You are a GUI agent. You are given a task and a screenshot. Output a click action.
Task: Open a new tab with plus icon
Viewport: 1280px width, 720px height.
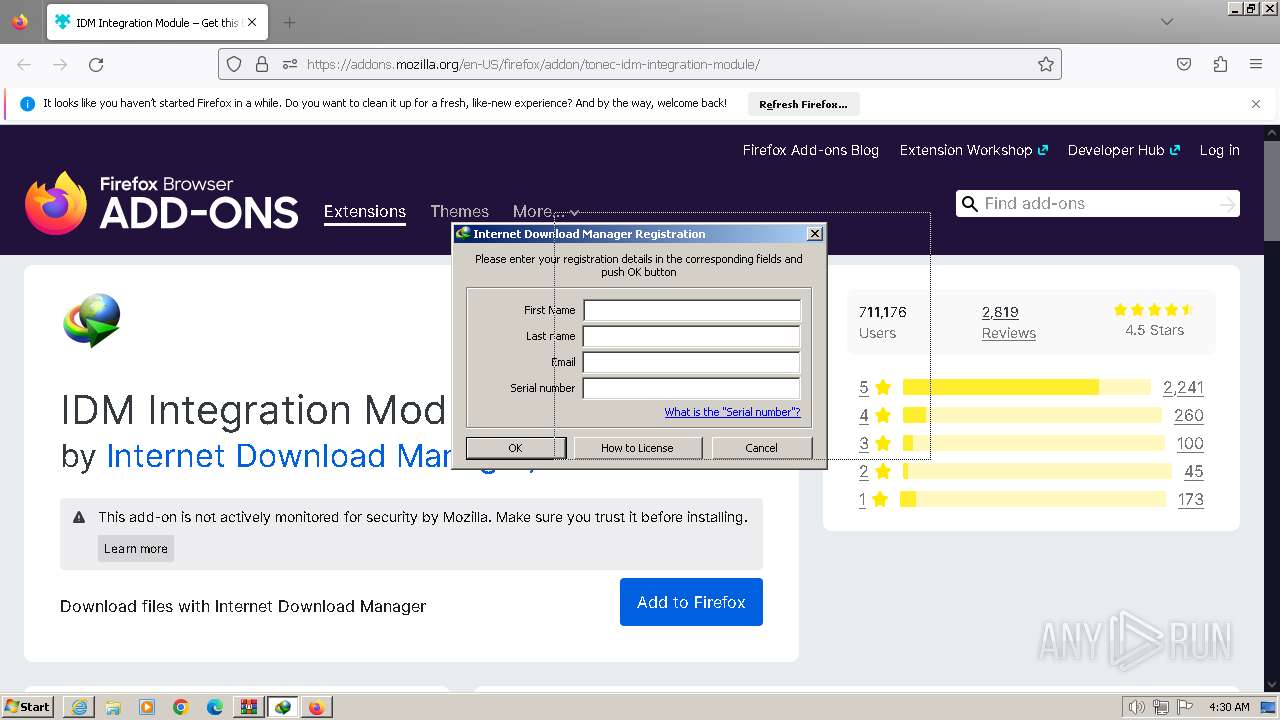[289, 22]
